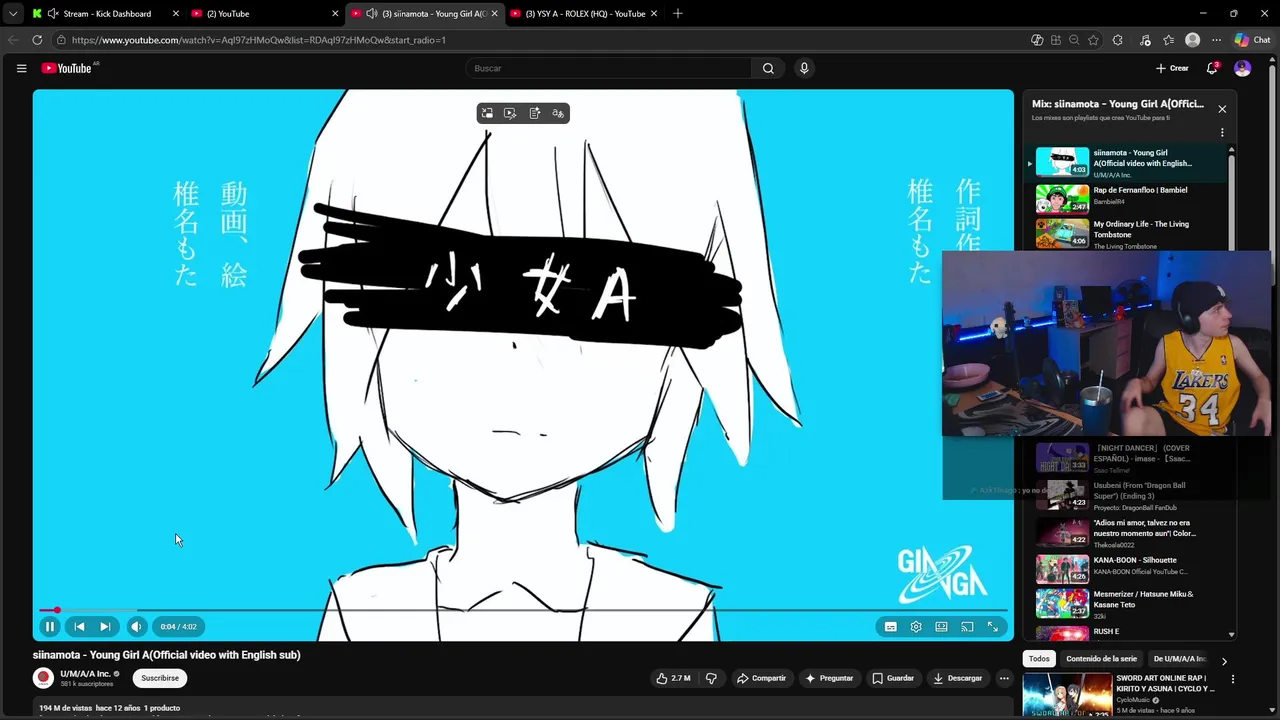Save video with Guardar button
Viewport: 1280px width, 720px height.
coord(893,678)
